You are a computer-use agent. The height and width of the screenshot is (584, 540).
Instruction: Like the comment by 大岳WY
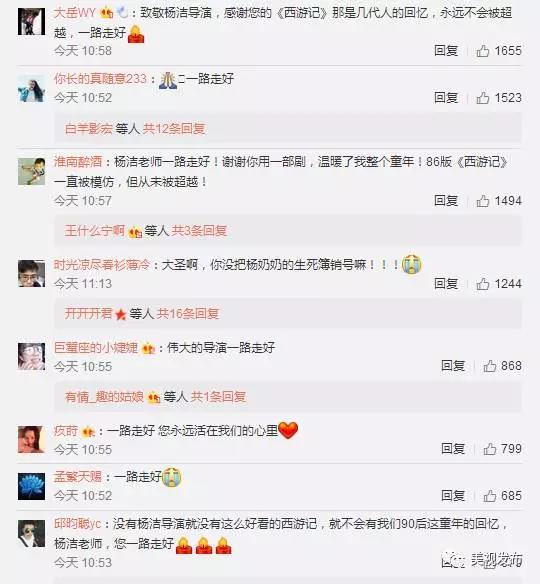pyautogui.click(x=483, y=51)
